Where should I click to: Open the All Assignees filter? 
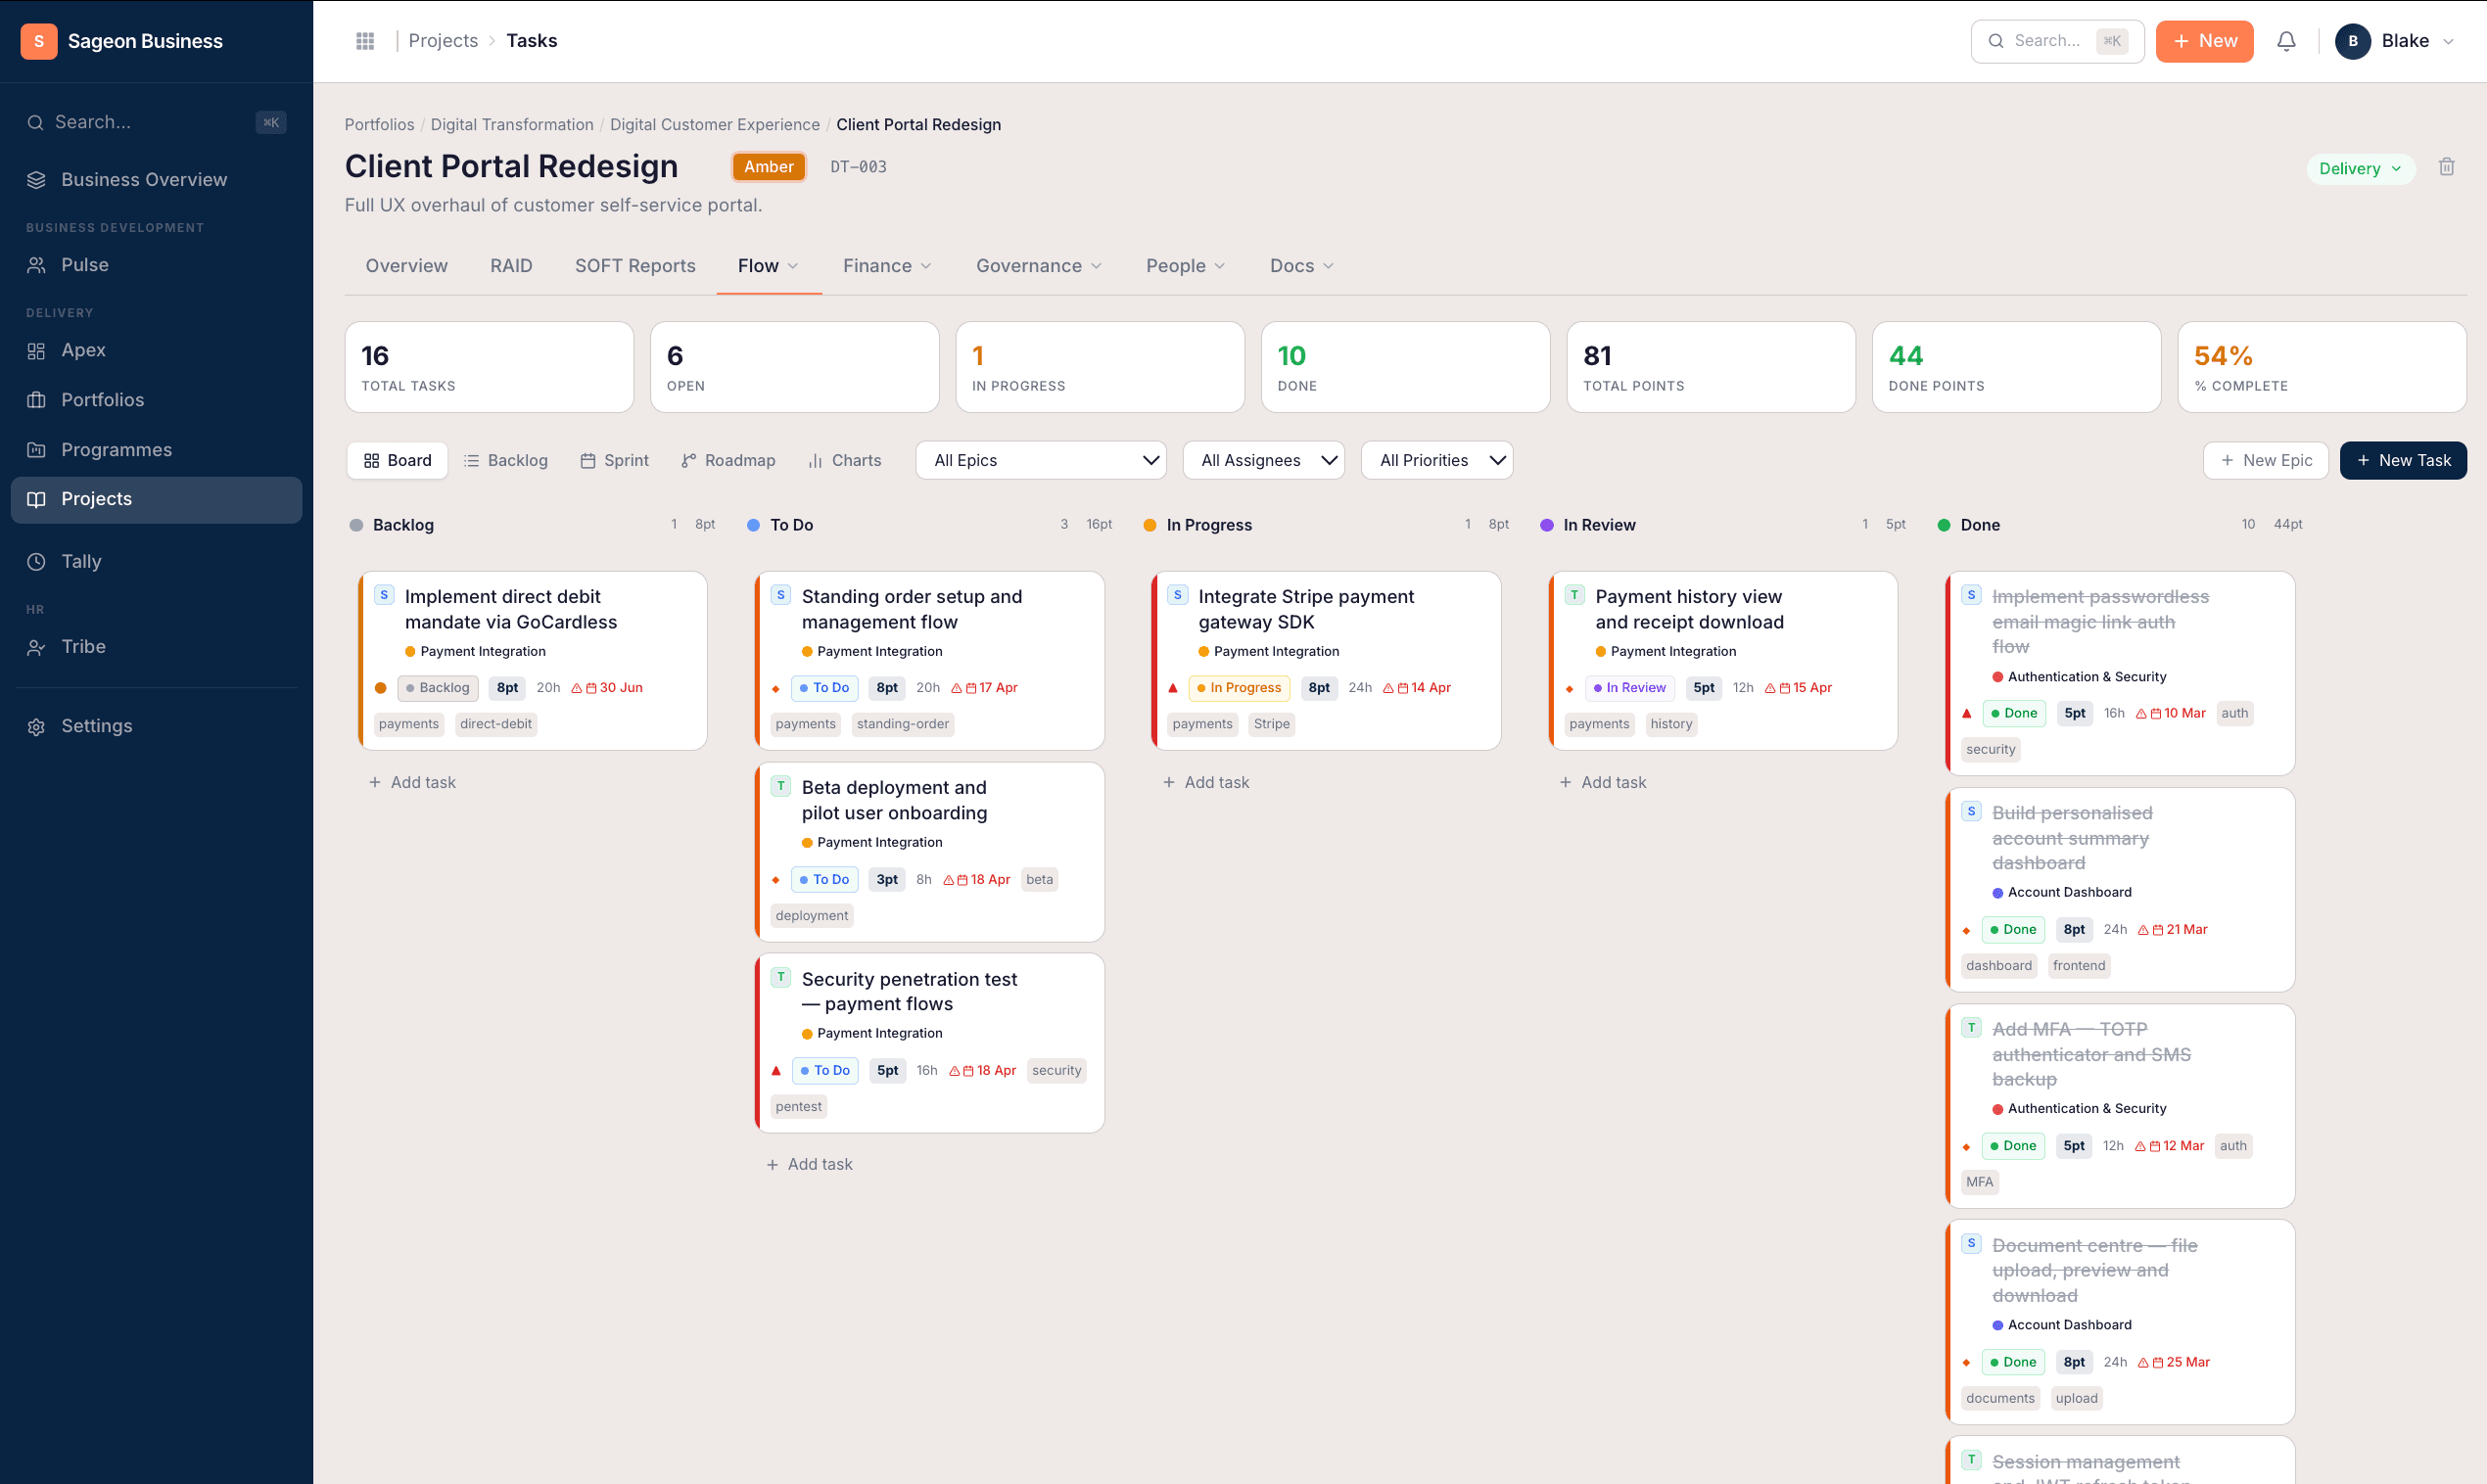pos(1263,461)
